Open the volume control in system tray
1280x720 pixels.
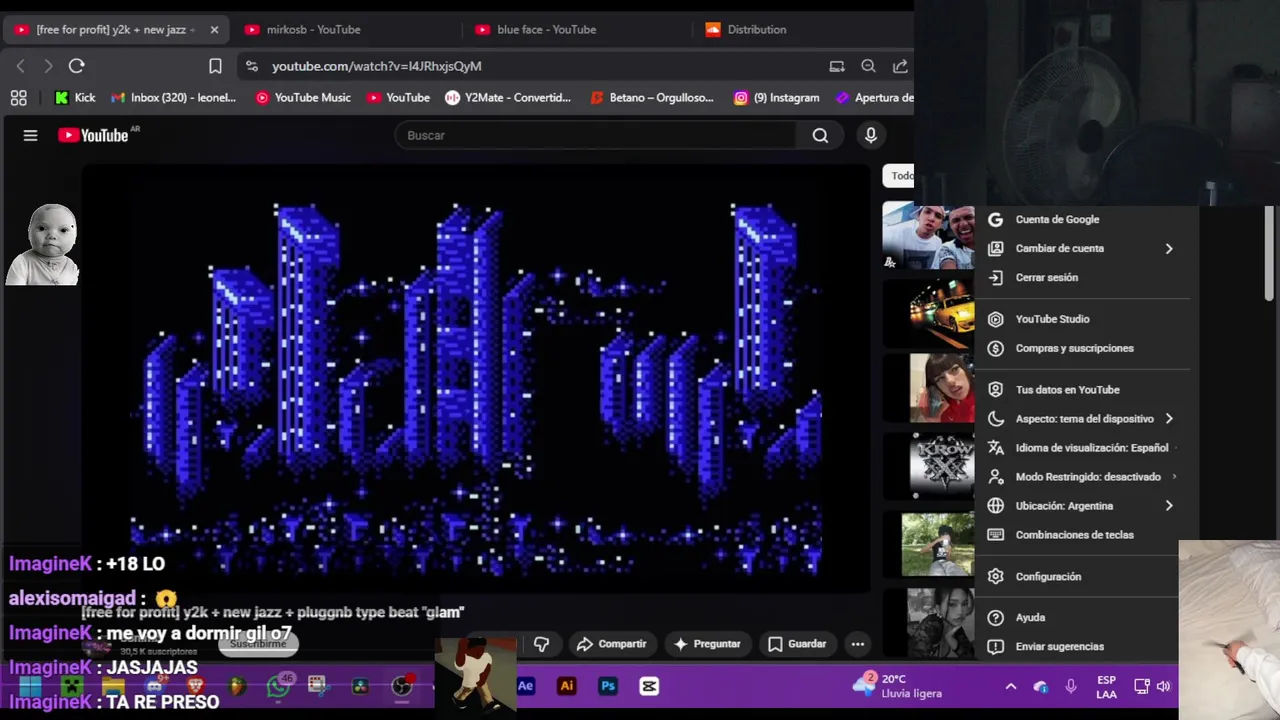pyautogui.click(x=1163, y=686)
